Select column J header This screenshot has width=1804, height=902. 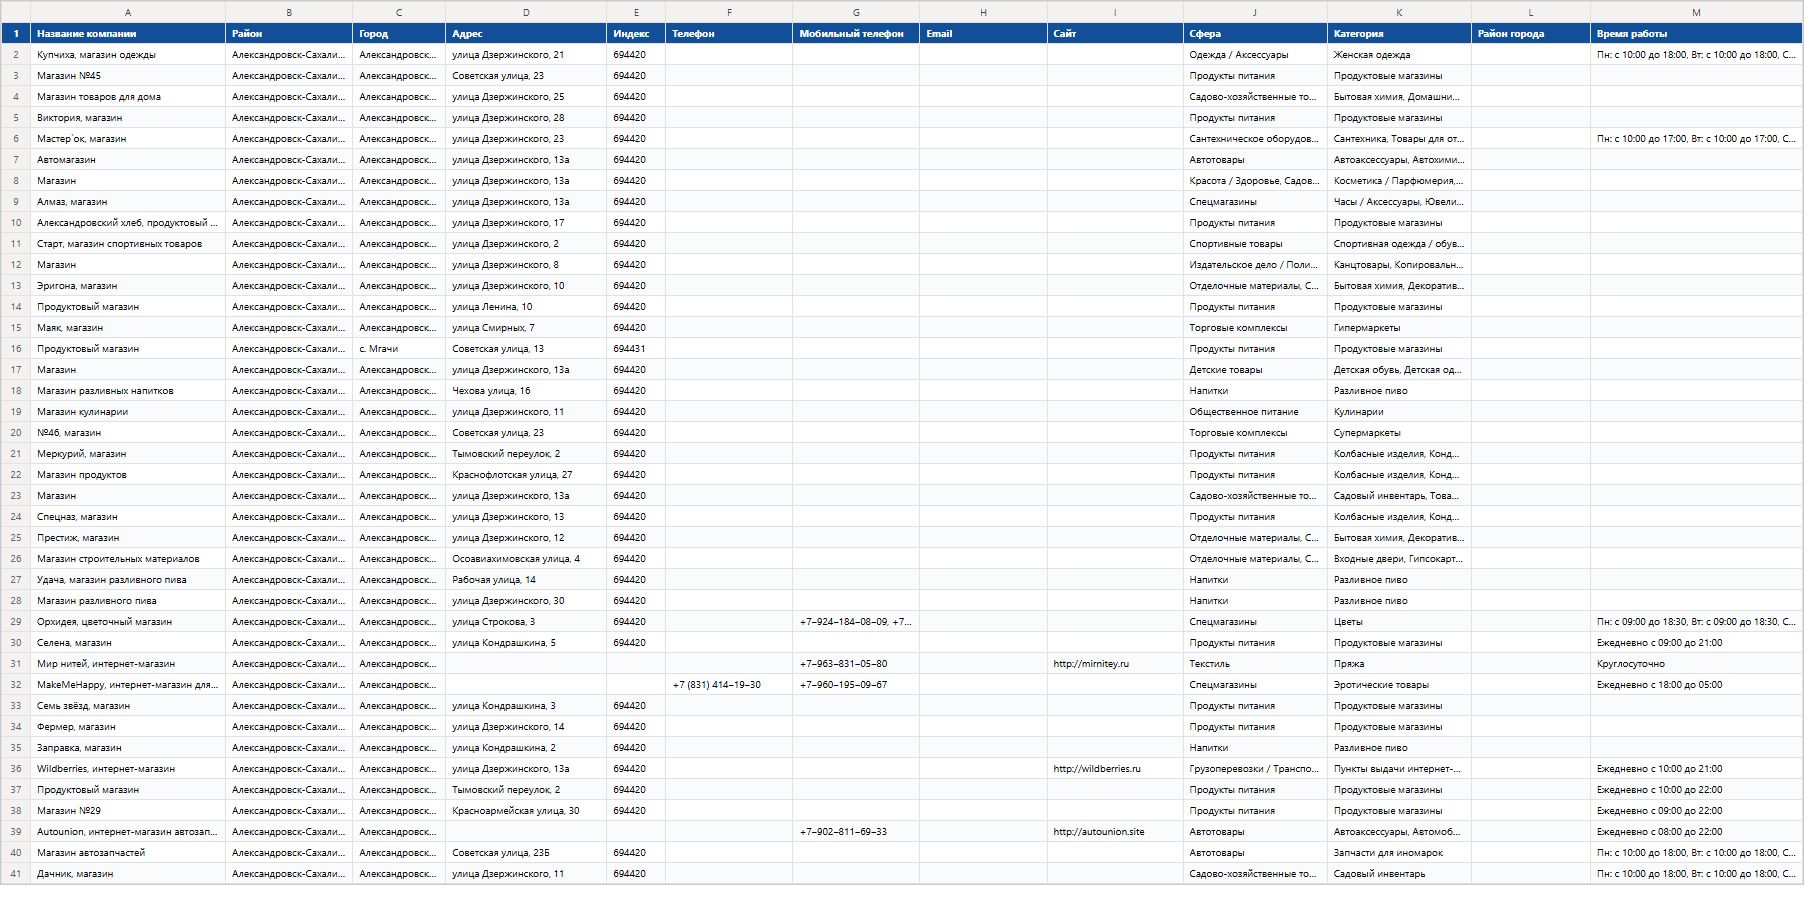(x=1255, y=12)
